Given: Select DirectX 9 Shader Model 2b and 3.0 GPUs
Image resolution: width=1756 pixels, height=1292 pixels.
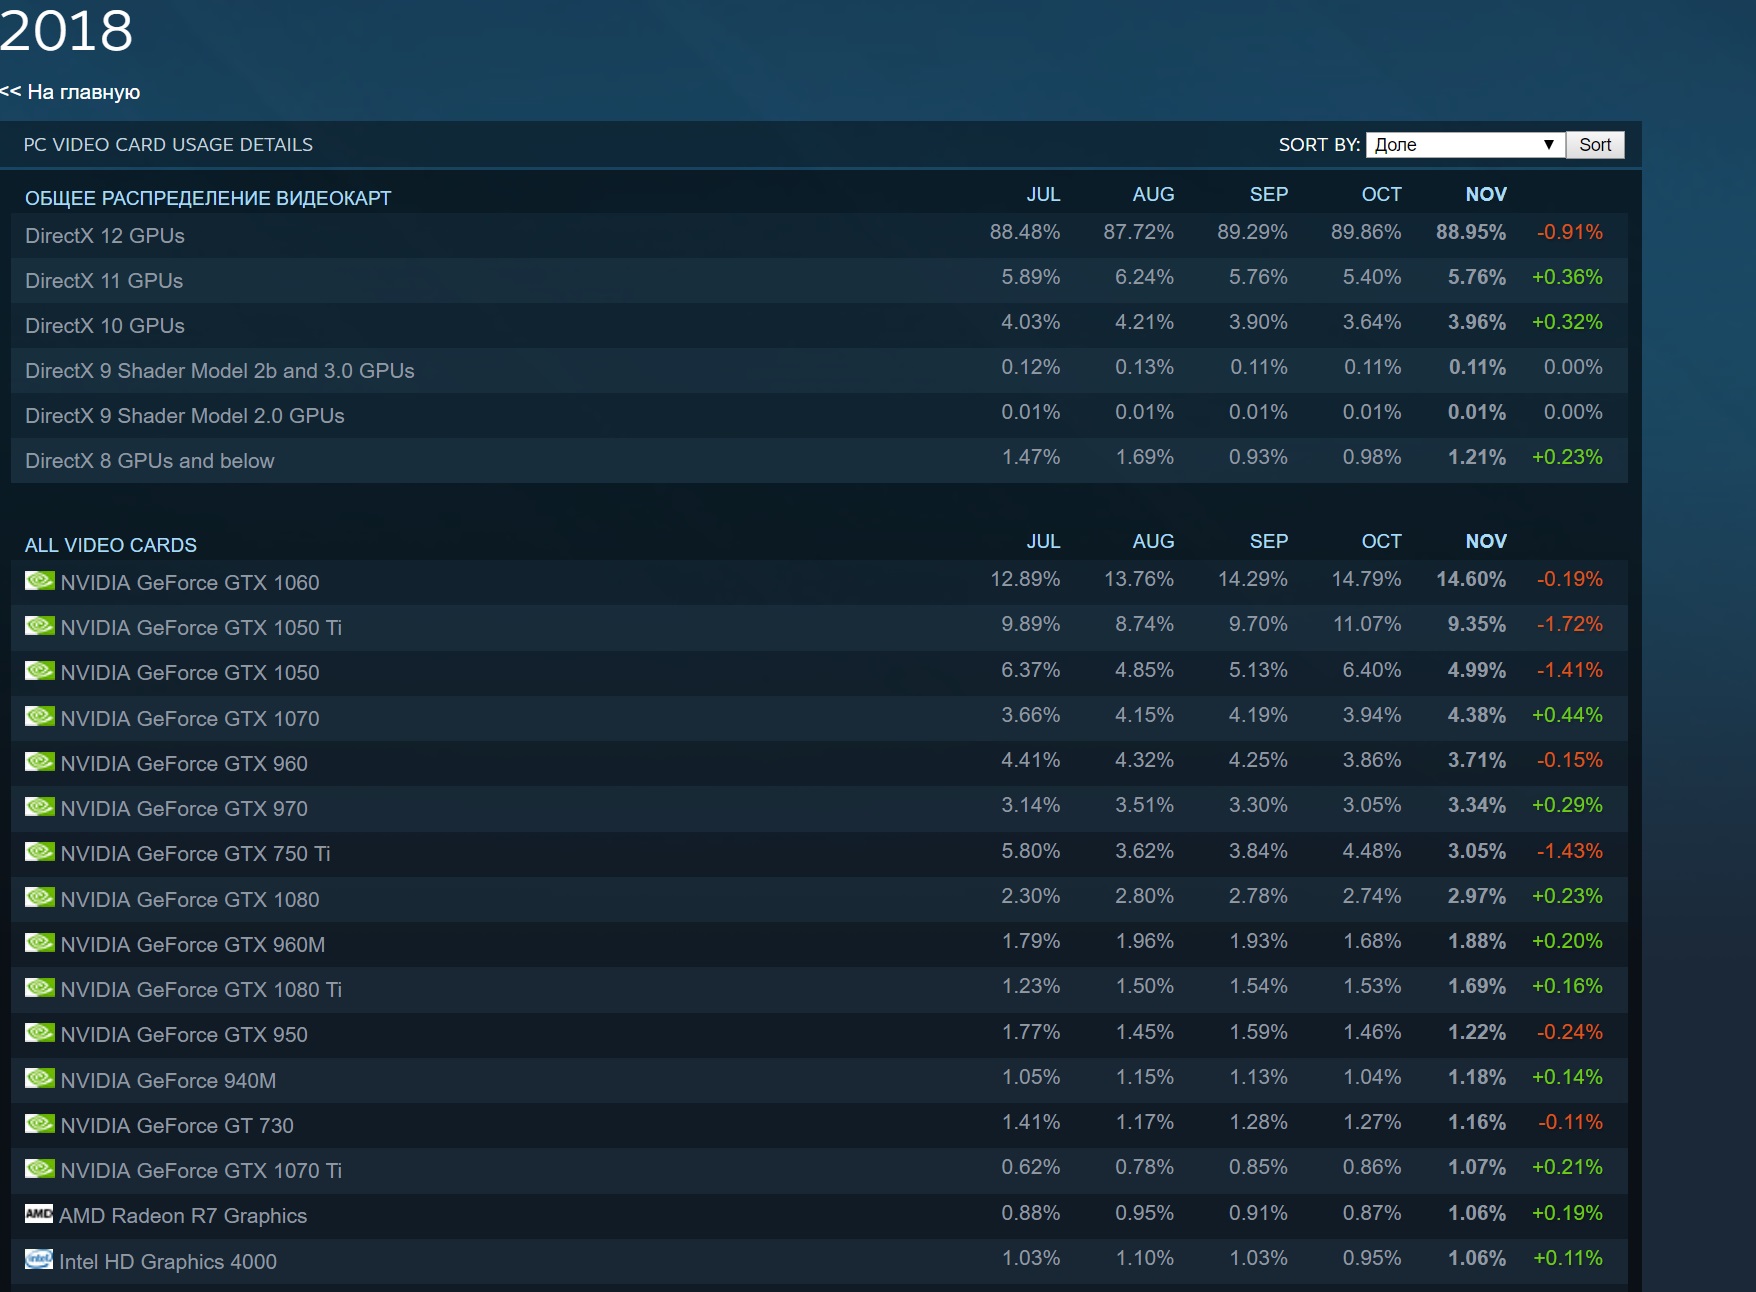Looking at the screenshot, I should (x=220, y=371).
